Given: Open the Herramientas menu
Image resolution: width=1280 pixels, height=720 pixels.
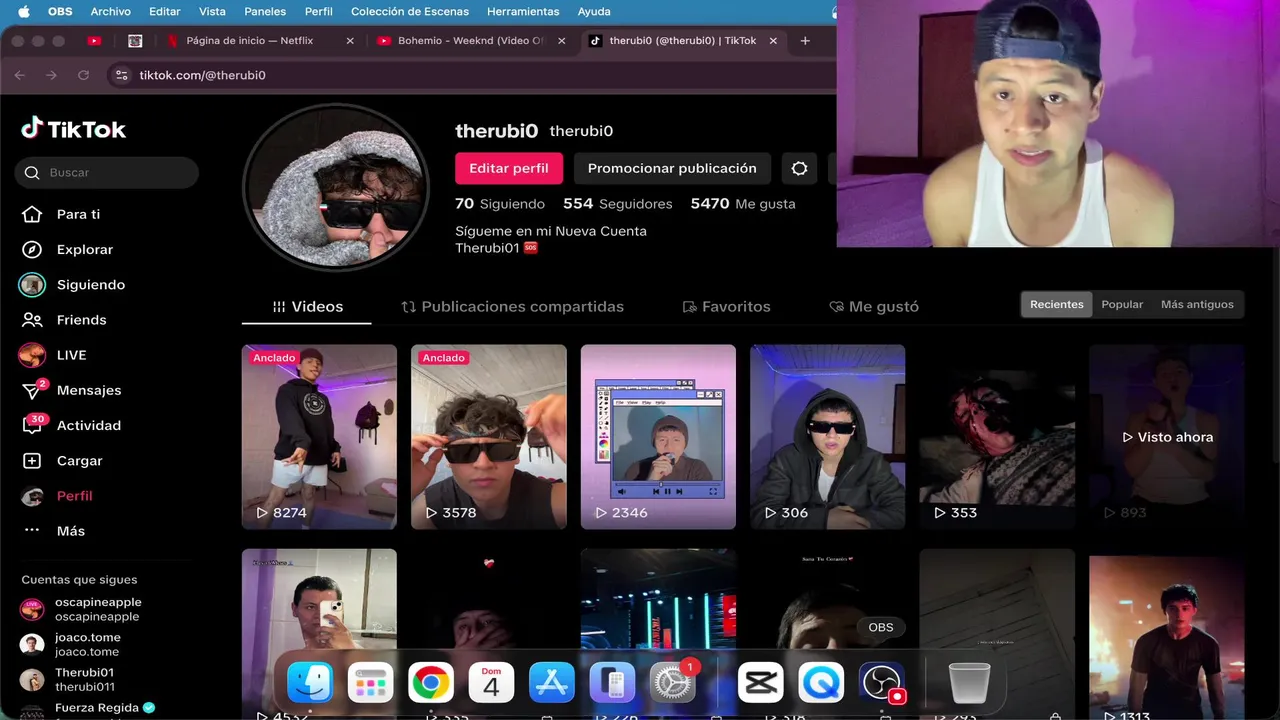Looking at the screenshot, I should (x=523, y=12).
